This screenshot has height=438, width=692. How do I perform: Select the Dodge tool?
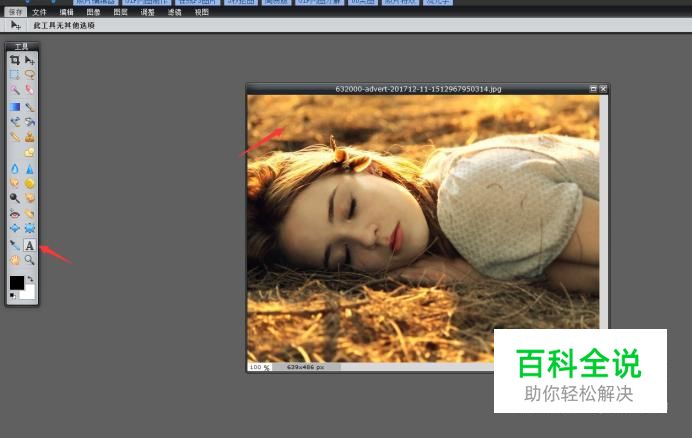tap(15, 198)
